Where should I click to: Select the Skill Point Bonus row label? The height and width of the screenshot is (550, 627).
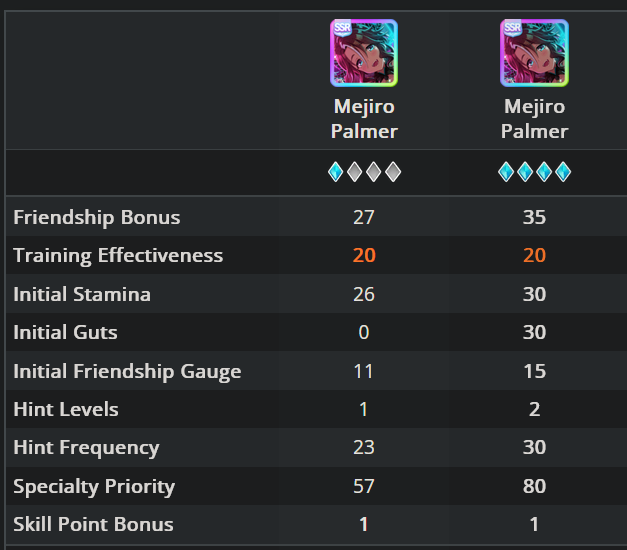pyautogui.click(x=93, y=524)
